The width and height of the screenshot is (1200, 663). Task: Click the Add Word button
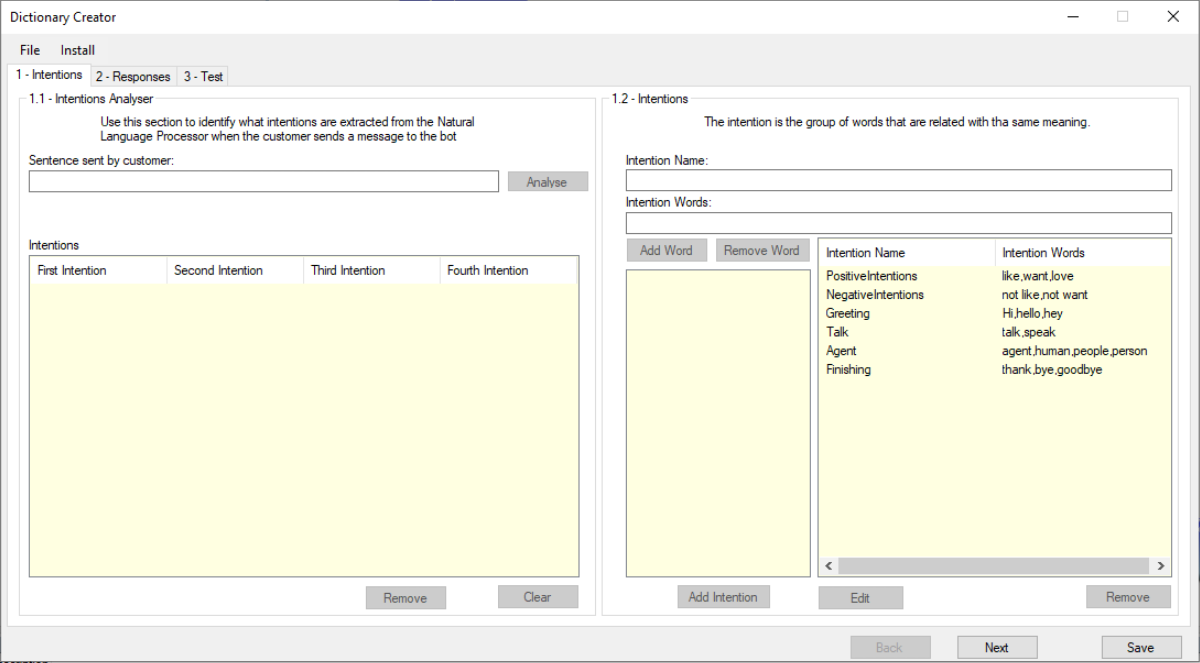click(666, 251)
